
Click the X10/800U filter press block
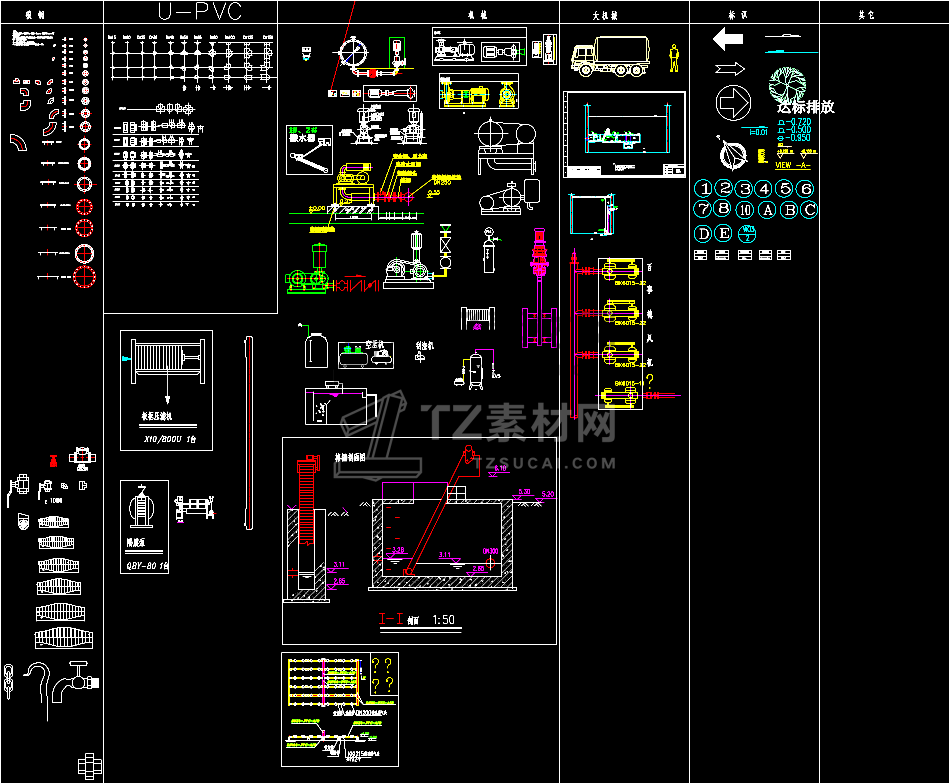pyautogui.click(x=167, y=390)
